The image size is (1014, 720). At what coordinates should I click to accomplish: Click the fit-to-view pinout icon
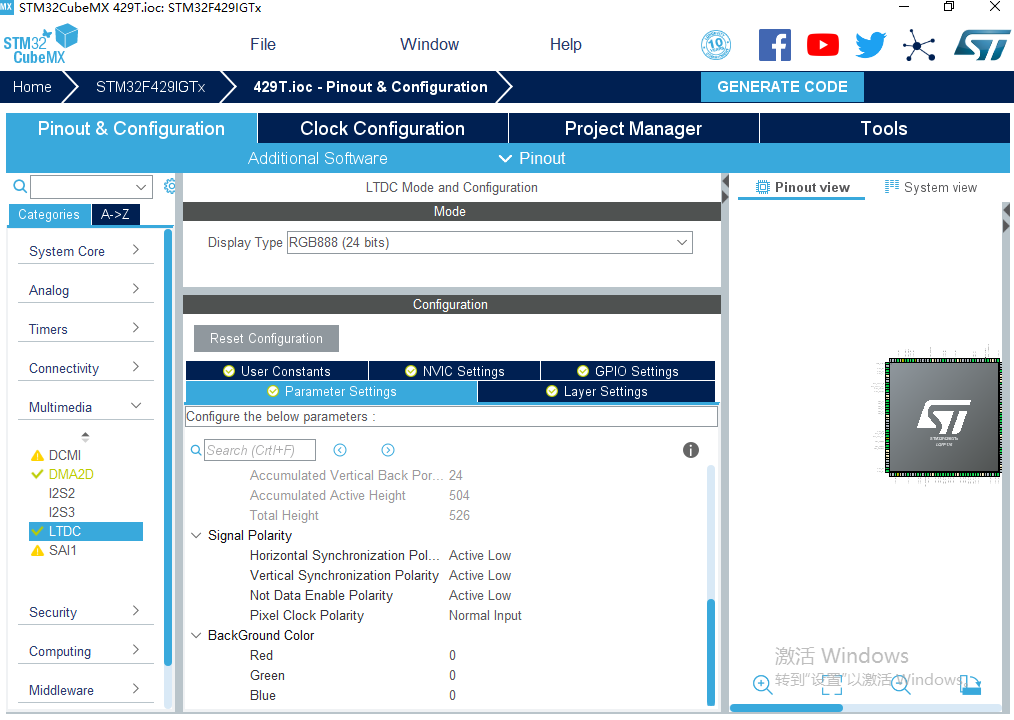[832, 684]
